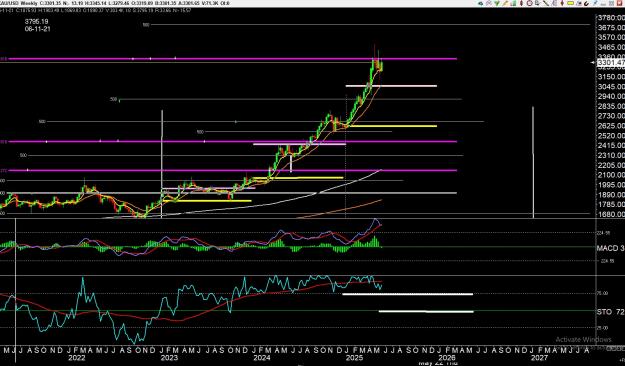Screen dimensions: 625x366
Task: Click the 2024 year label on time axis
Action: 262,358
